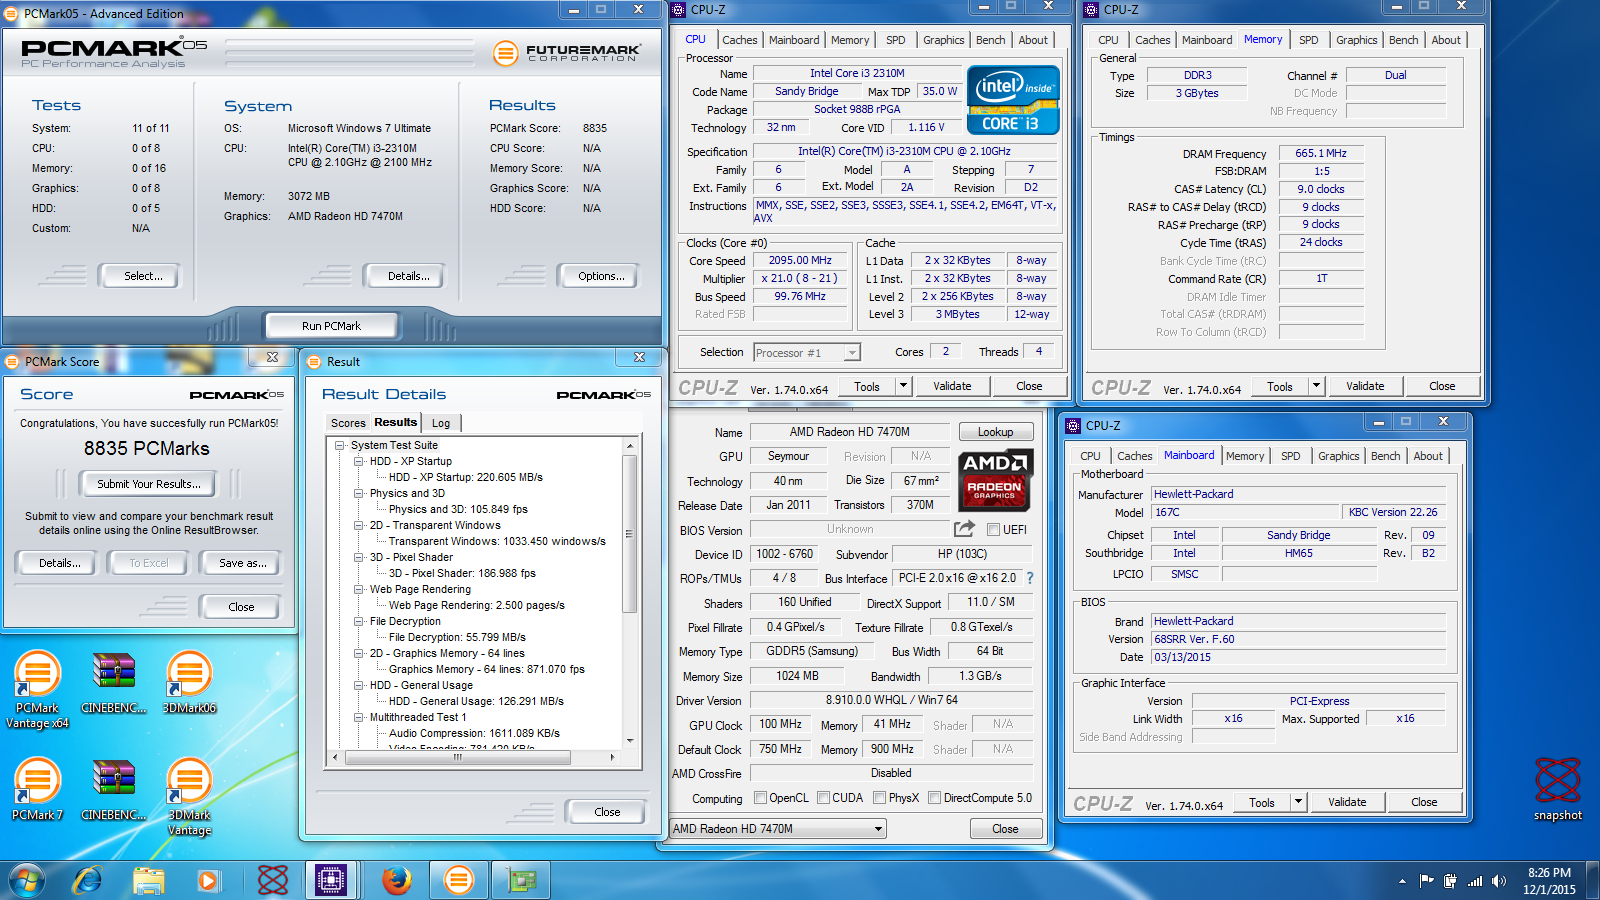Show hidden system tray icons
1600x900 pixels.
[1402, 881]
